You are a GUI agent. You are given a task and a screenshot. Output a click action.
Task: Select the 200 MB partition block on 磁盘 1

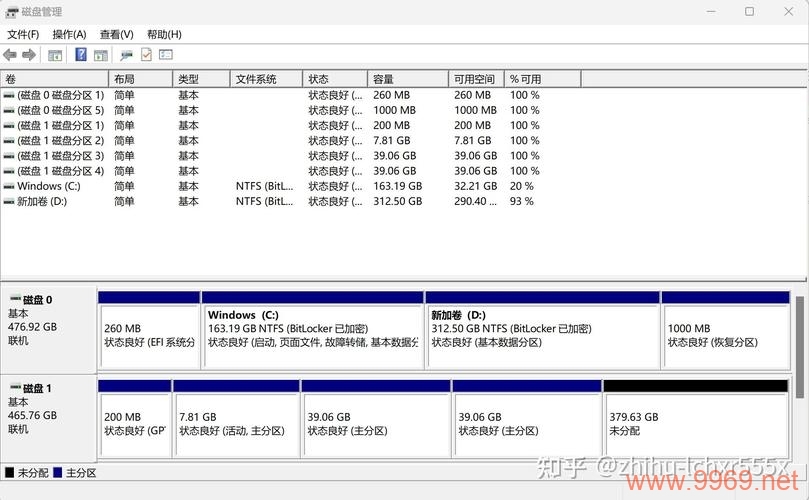tap(134, 419)
